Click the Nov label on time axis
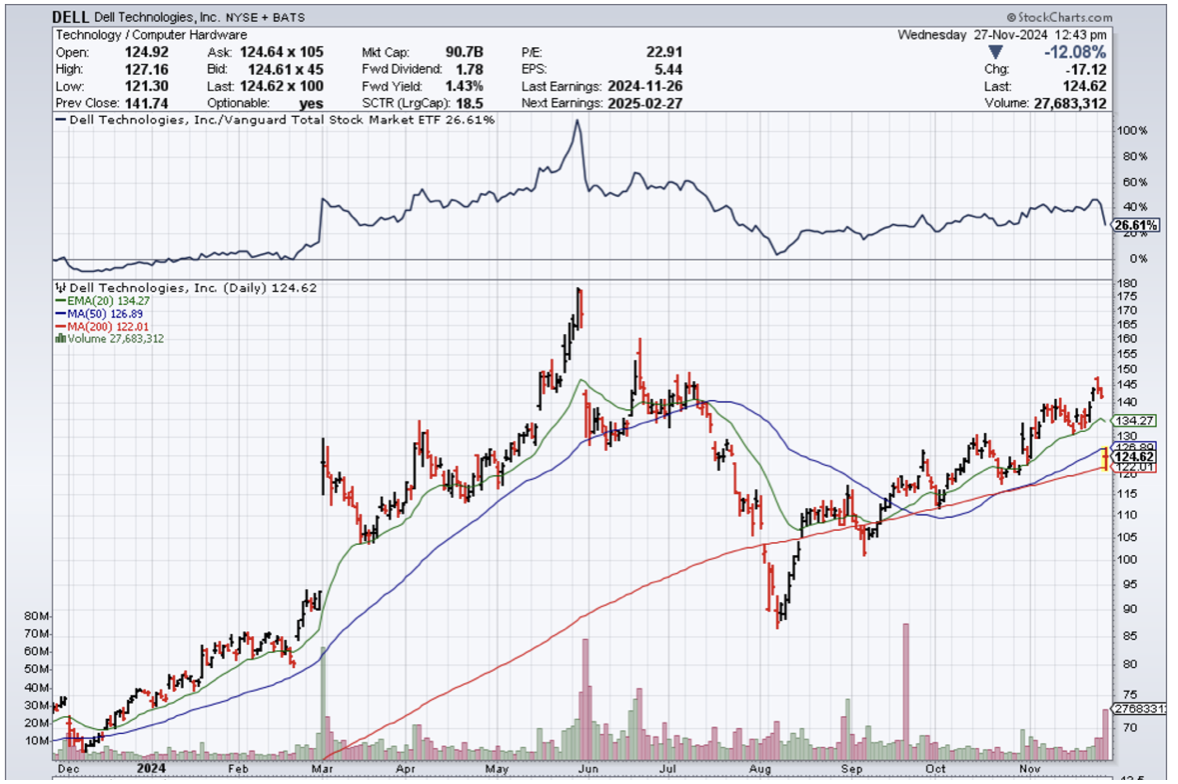Image resolution: width=1178 pixels, height=784 pixels. [x=1030, y=769]
